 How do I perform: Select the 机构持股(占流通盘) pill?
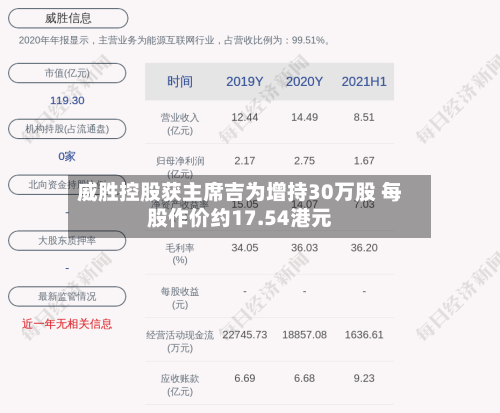(67, 129)
